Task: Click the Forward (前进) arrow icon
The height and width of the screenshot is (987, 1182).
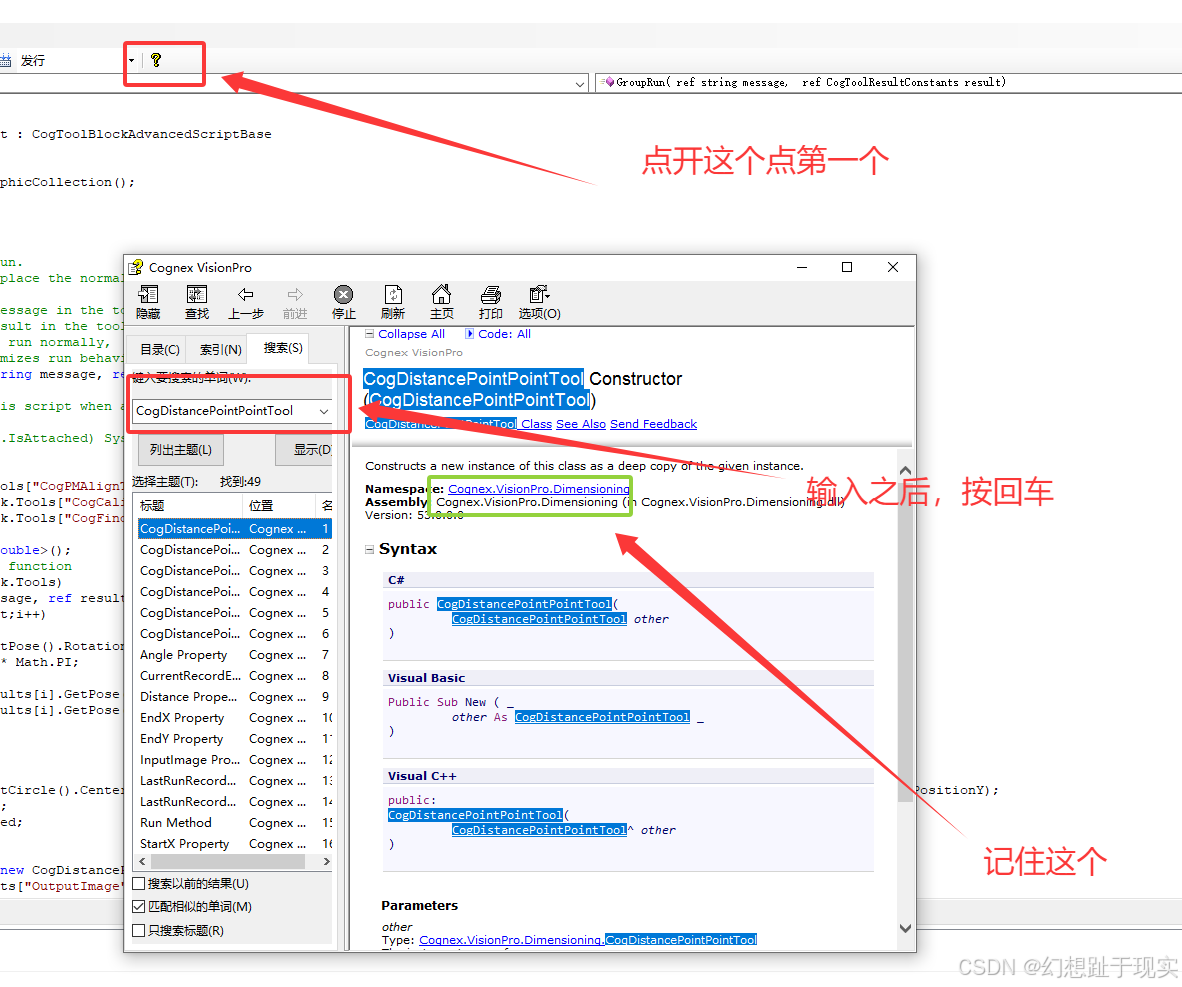Action: click(x=295, y=295)
